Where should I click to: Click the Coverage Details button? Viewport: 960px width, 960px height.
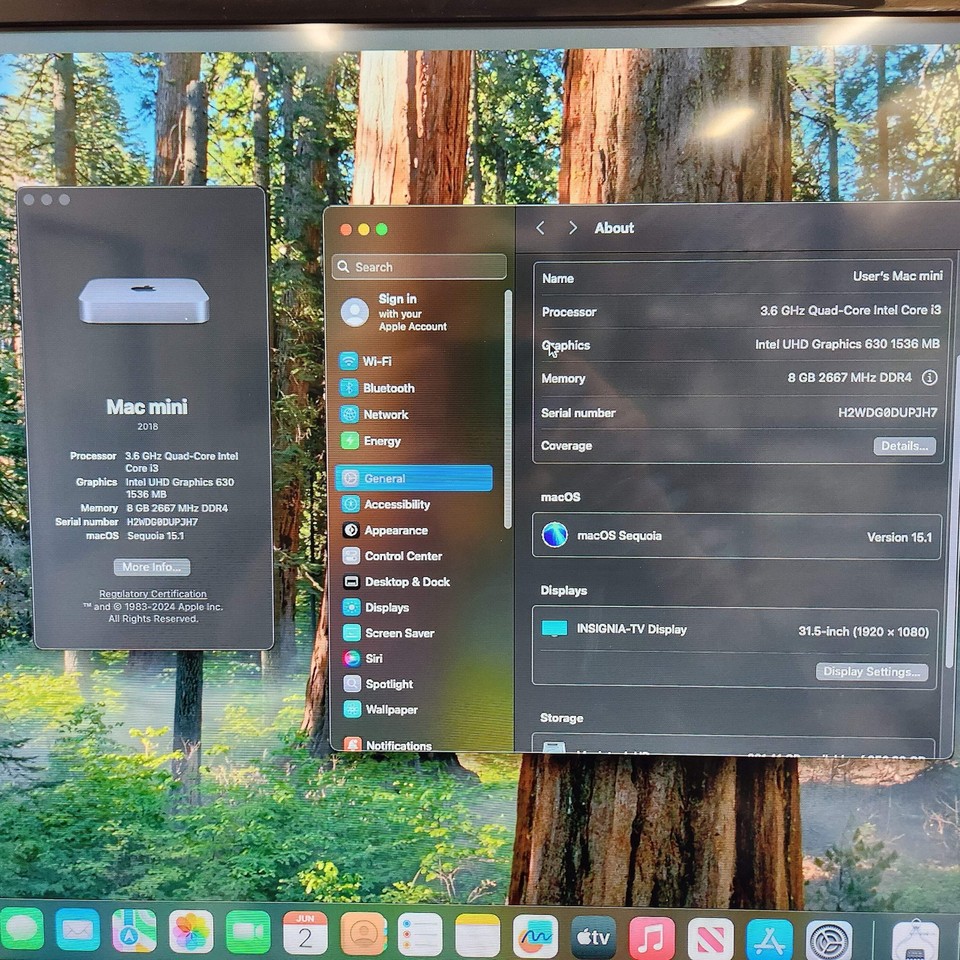903,446
